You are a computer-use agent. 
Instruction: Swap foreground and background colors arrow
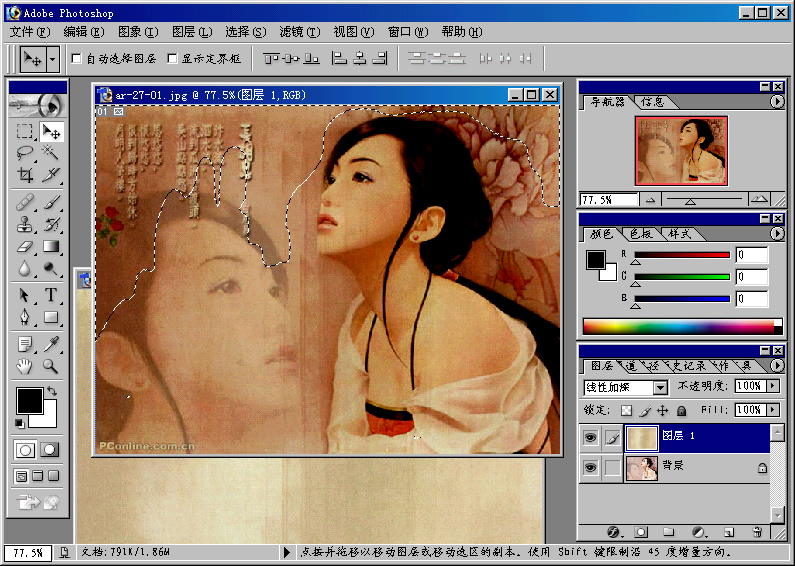pos(52,392)
